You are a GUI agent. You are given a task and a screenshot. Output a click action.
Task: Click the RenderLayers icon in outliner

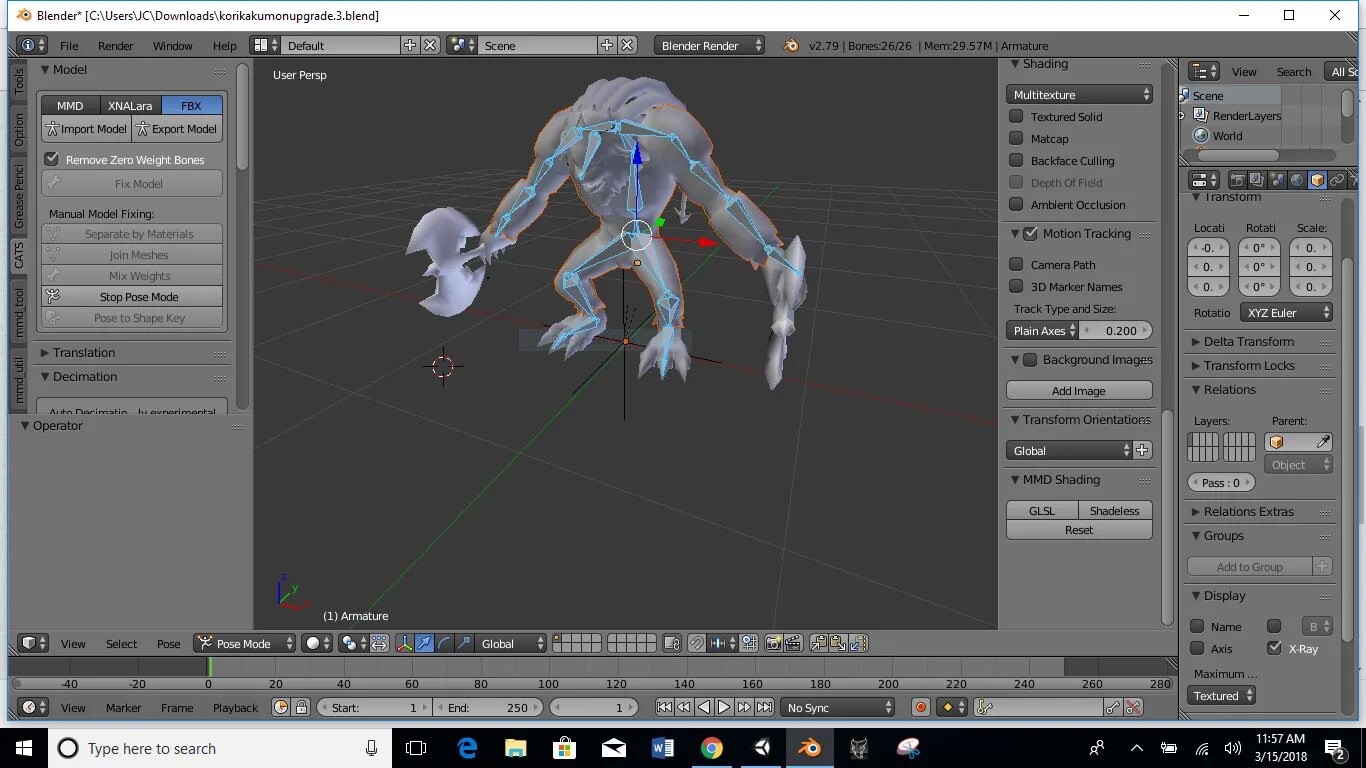coord(1202,116)
